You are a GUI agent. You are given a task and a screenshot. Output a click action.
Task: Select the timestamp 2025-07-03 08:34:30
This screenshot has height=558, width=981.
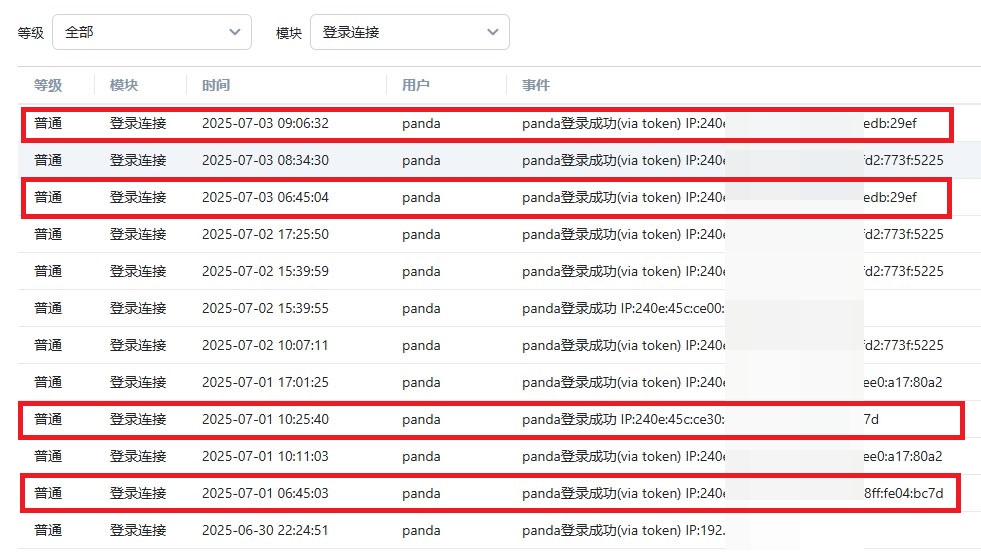(x=265, y=160)
